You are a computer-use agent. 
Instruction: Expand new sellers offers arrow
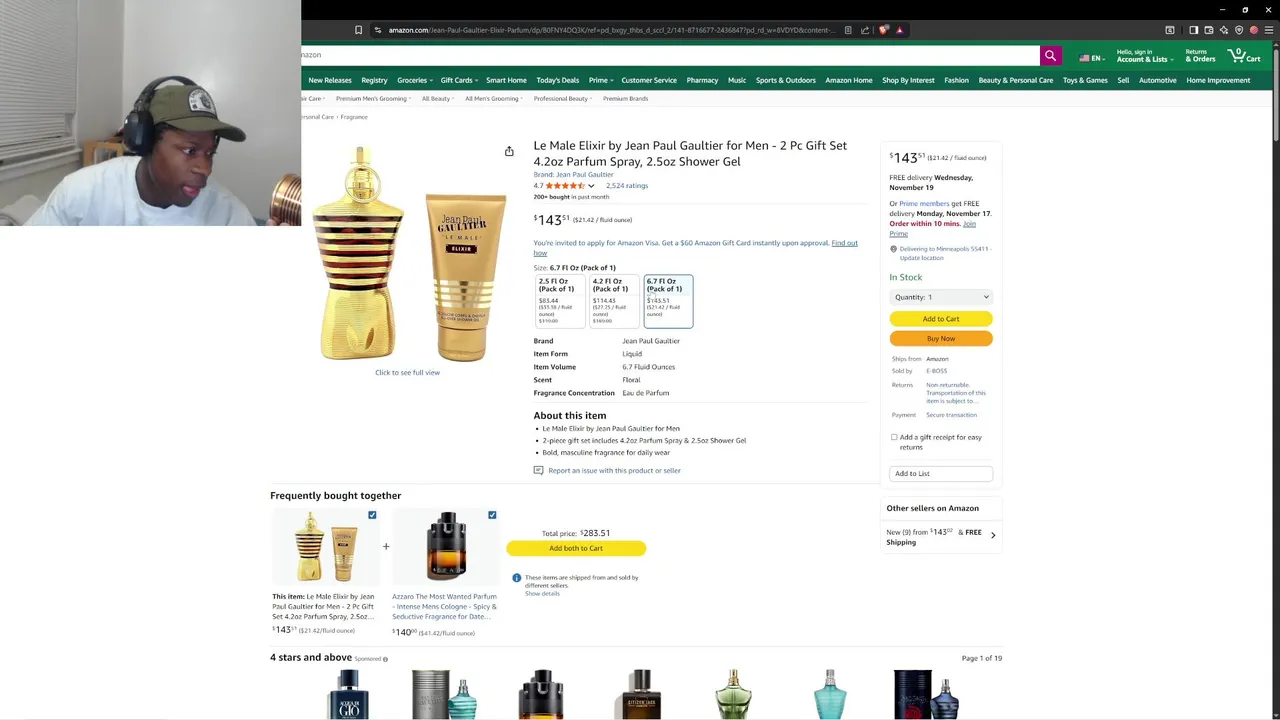(993, 536)
